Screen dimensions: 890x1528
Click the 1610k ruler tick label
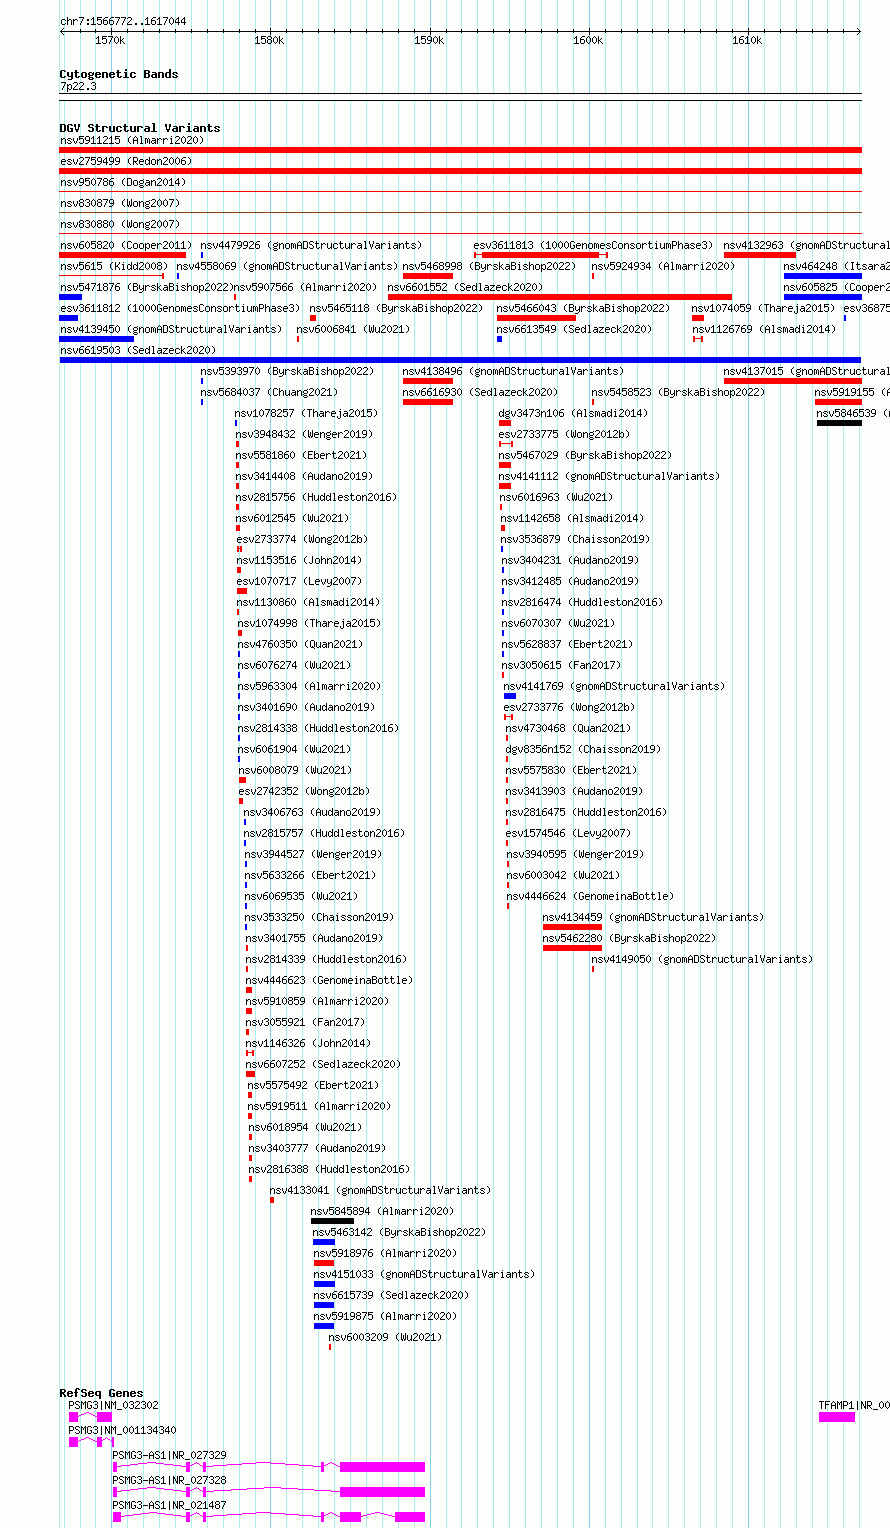(747, 40)
